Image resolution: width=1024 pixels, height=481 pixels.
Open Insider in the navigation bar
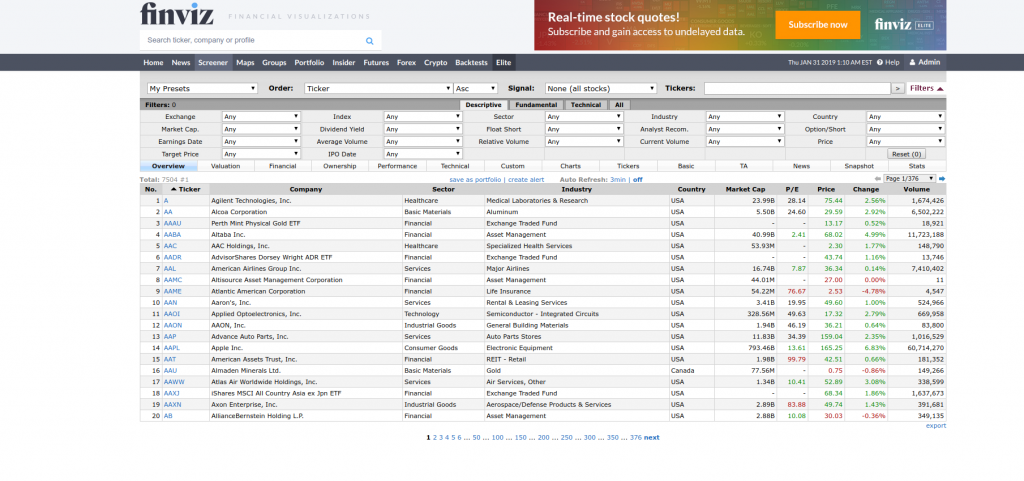click(344, 63)
